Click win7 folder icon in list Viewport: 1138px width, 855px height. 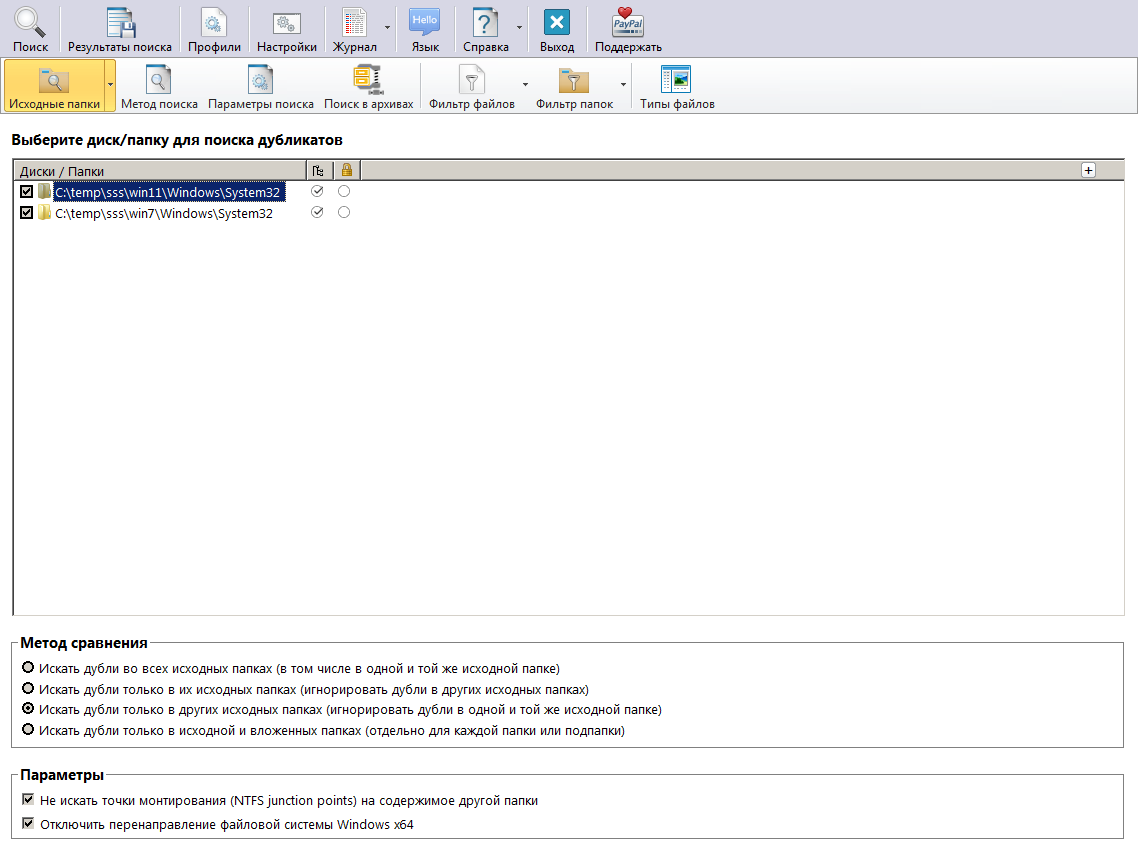point(44,213)
